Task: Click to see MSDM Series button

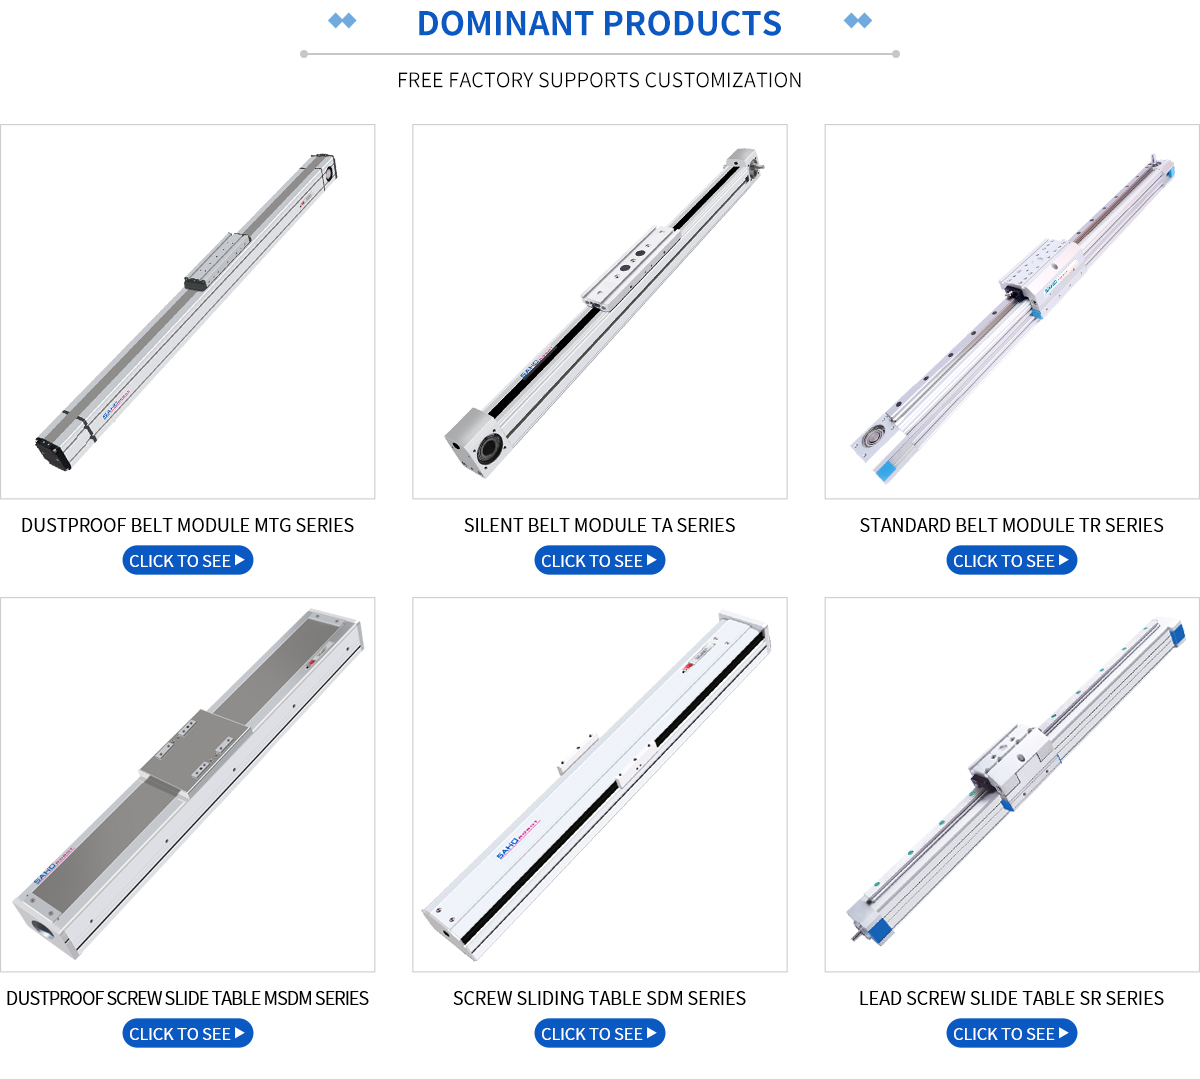Action: [188, 1034]
